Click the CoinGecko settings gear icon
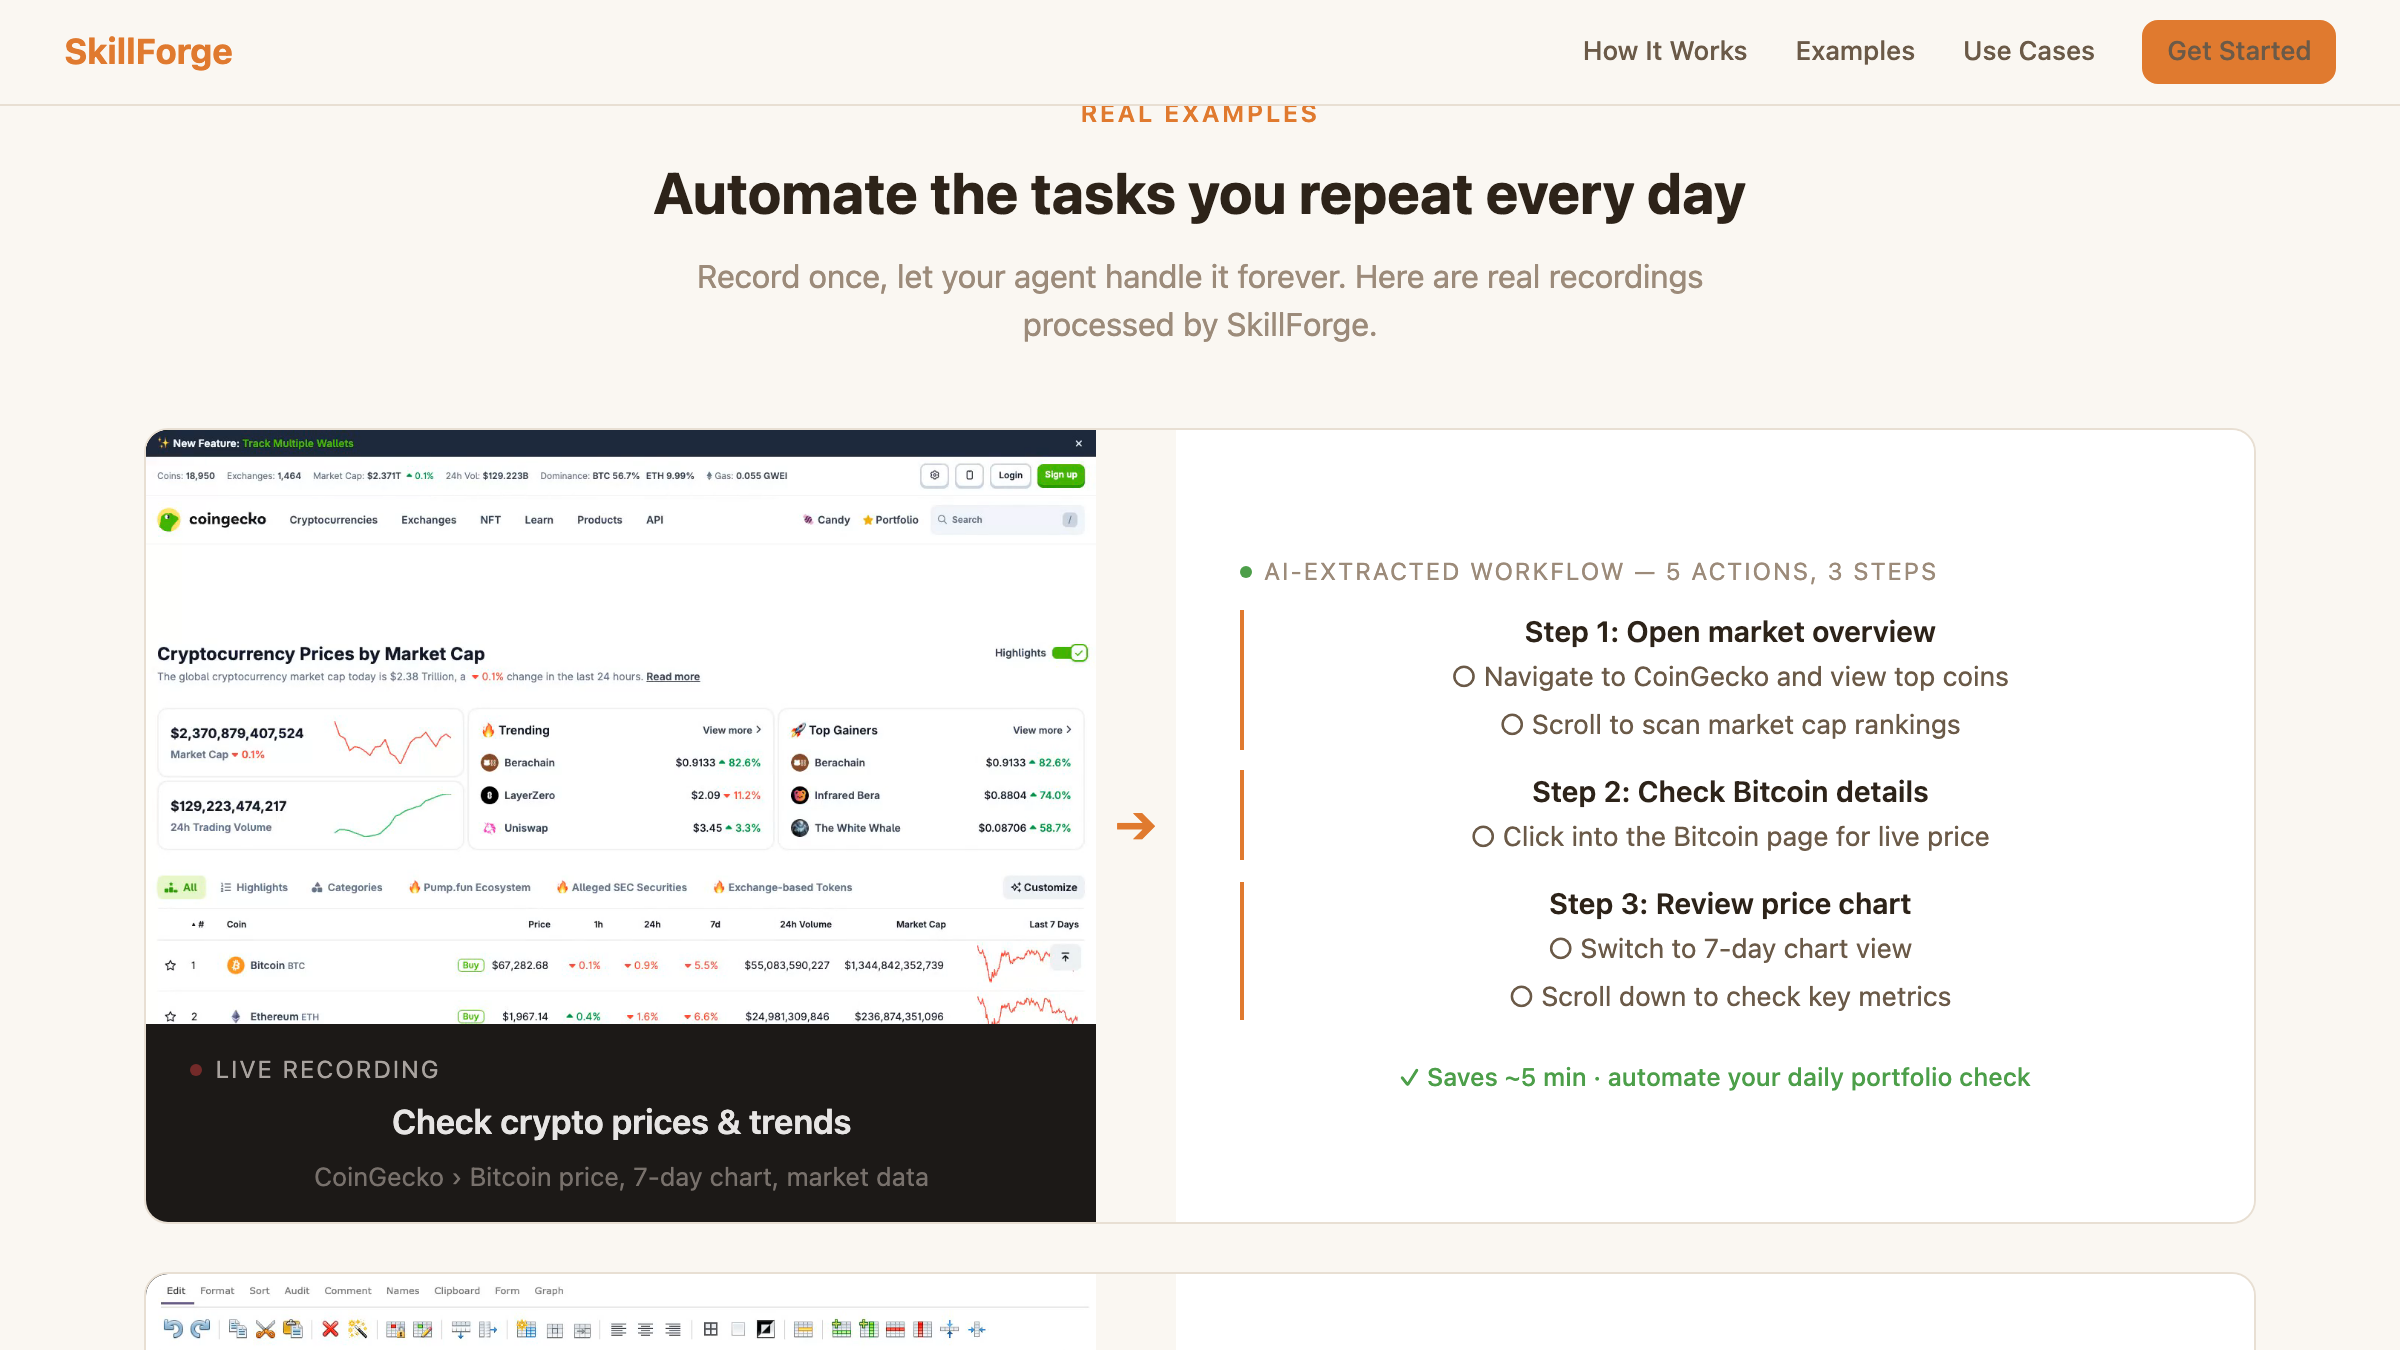The image size is (2400, 1350). coord(934,476)
